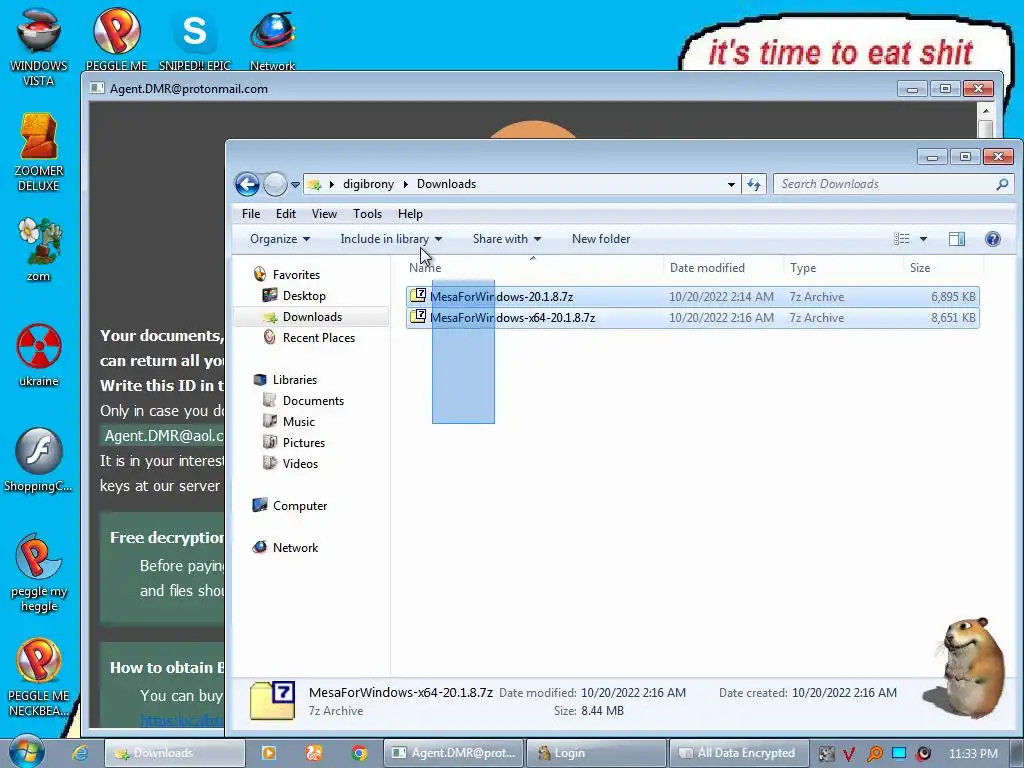Click digibrony in the address path
Image resolution: width=1024 pixels, height=768 pixels.
click(x=368, y=184)
